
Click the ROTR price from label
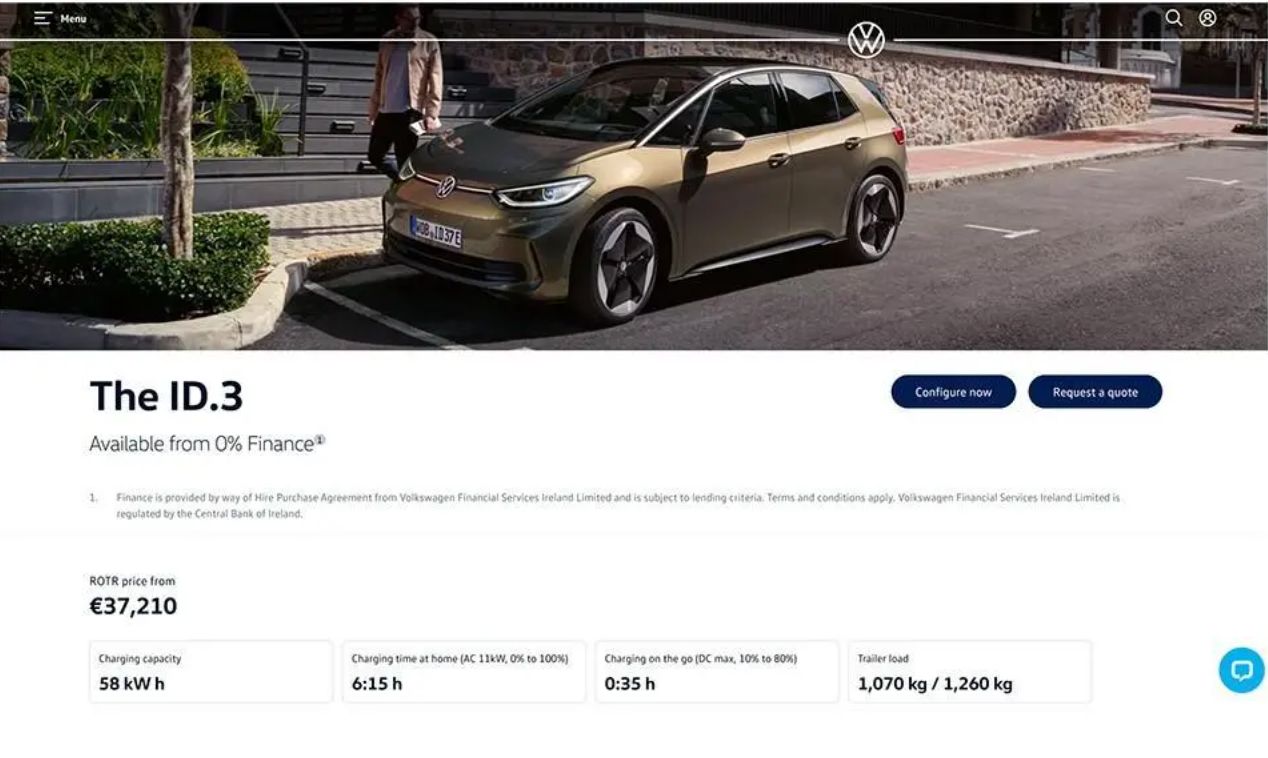[132, 581]
